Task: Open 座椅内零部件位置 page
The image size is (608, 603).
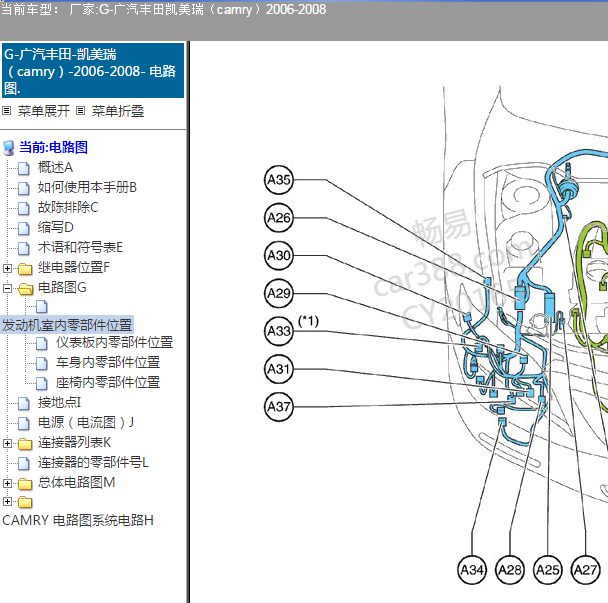Action: [108, 382]
